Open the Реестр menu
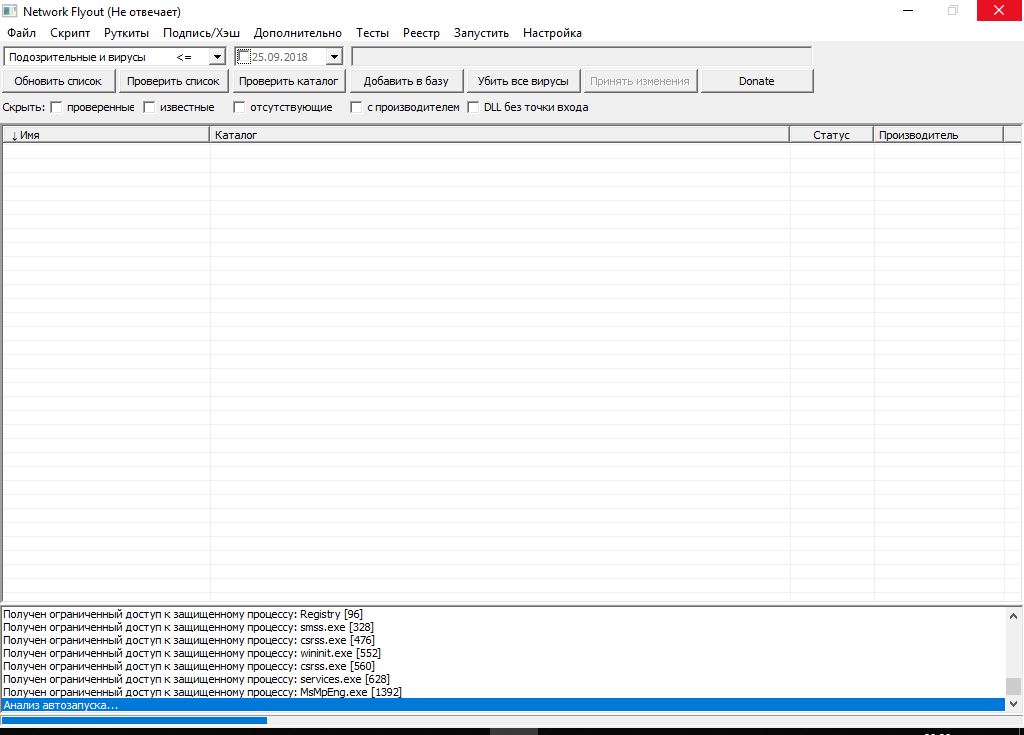This screenshot has height=735, width=1024. (421, 33)
